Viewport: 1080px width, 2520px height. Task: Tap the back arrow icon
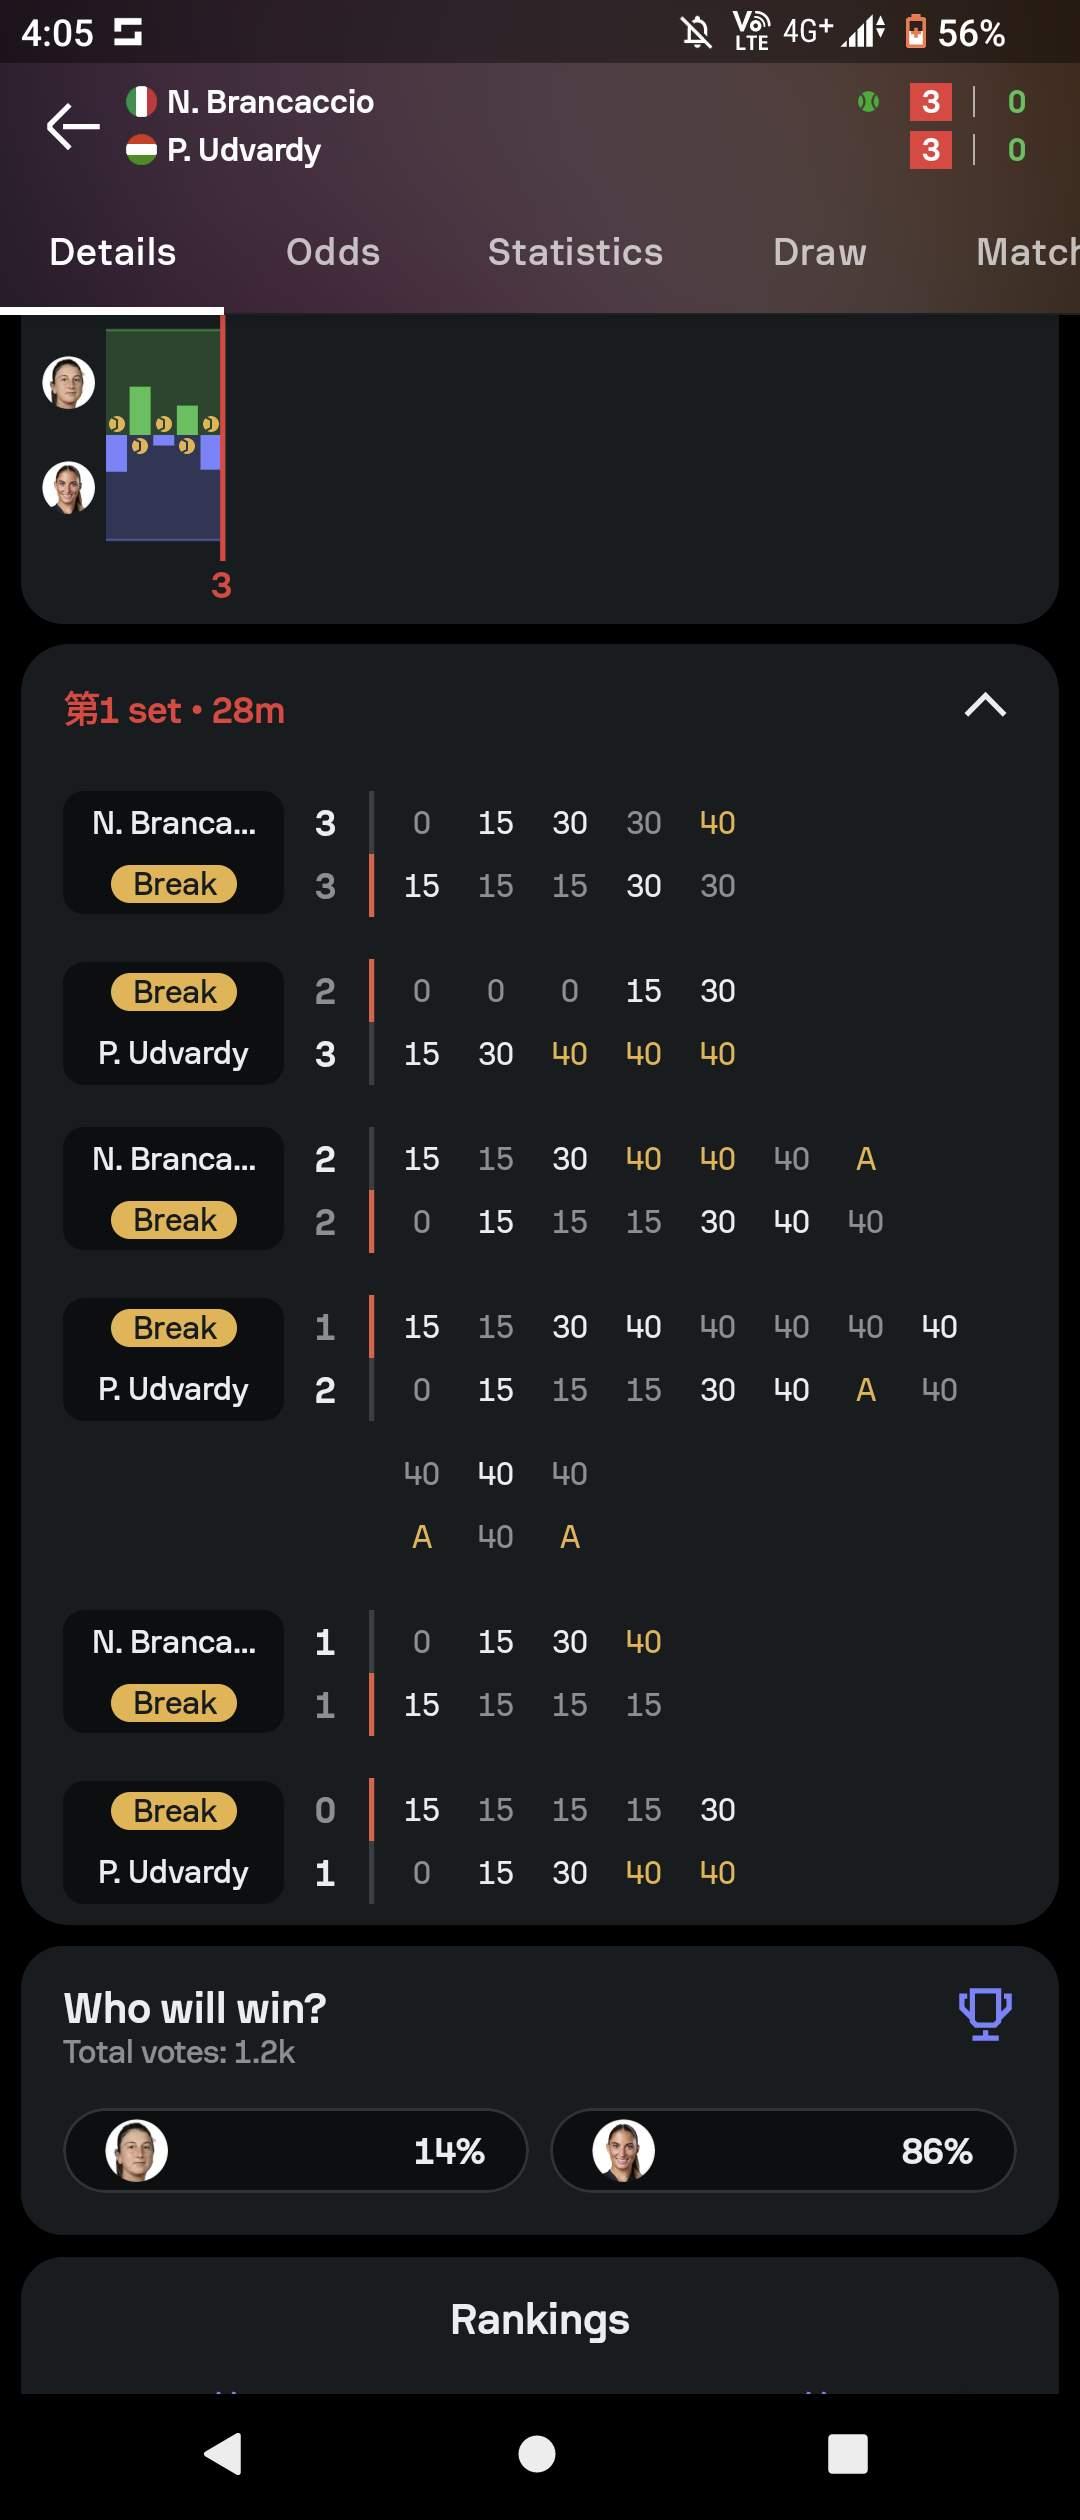73,126
